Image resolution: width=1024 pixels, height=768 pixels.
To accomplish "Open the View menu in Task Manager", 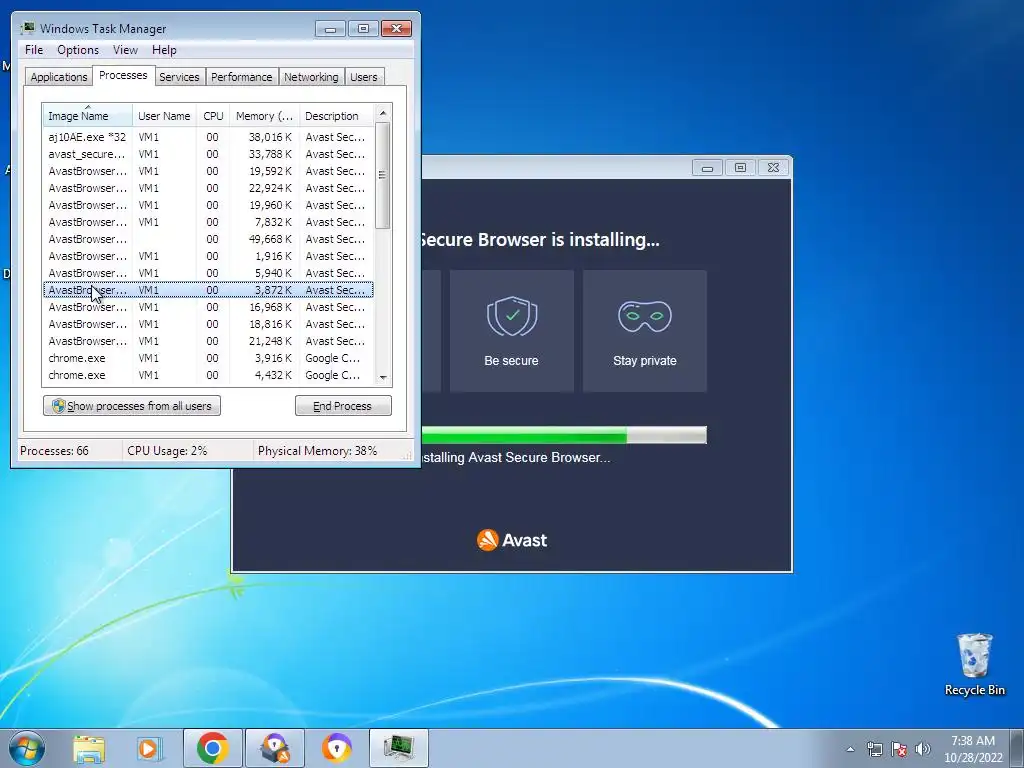I will coord(125,50).
